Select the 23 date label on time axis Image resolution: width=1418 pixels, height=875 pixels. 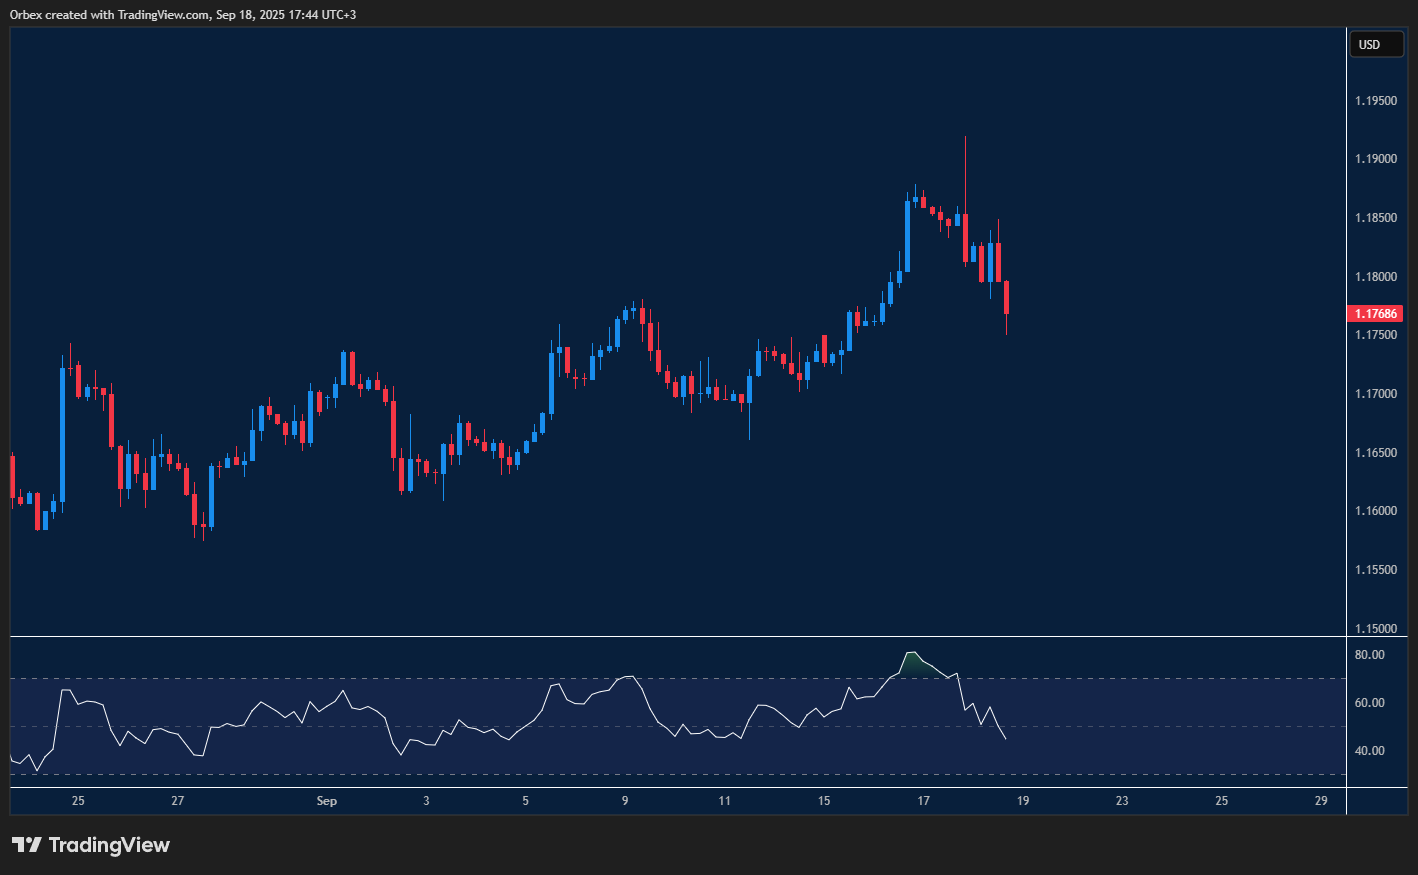1122,801
